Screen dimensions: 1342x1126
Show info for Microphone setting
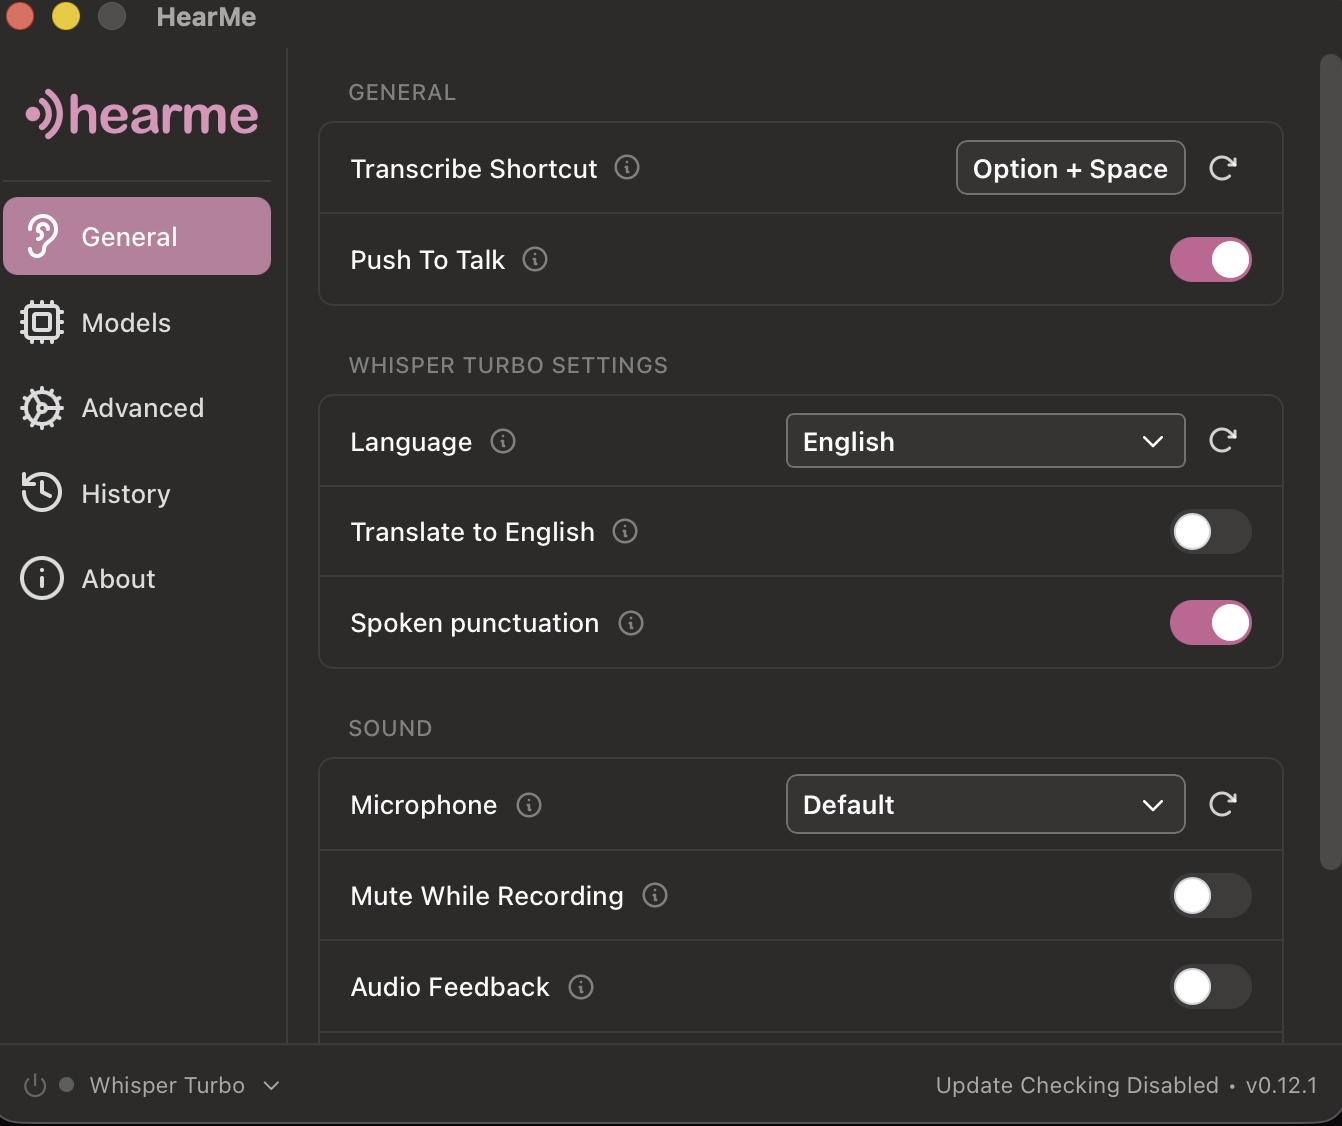(529, 805)
